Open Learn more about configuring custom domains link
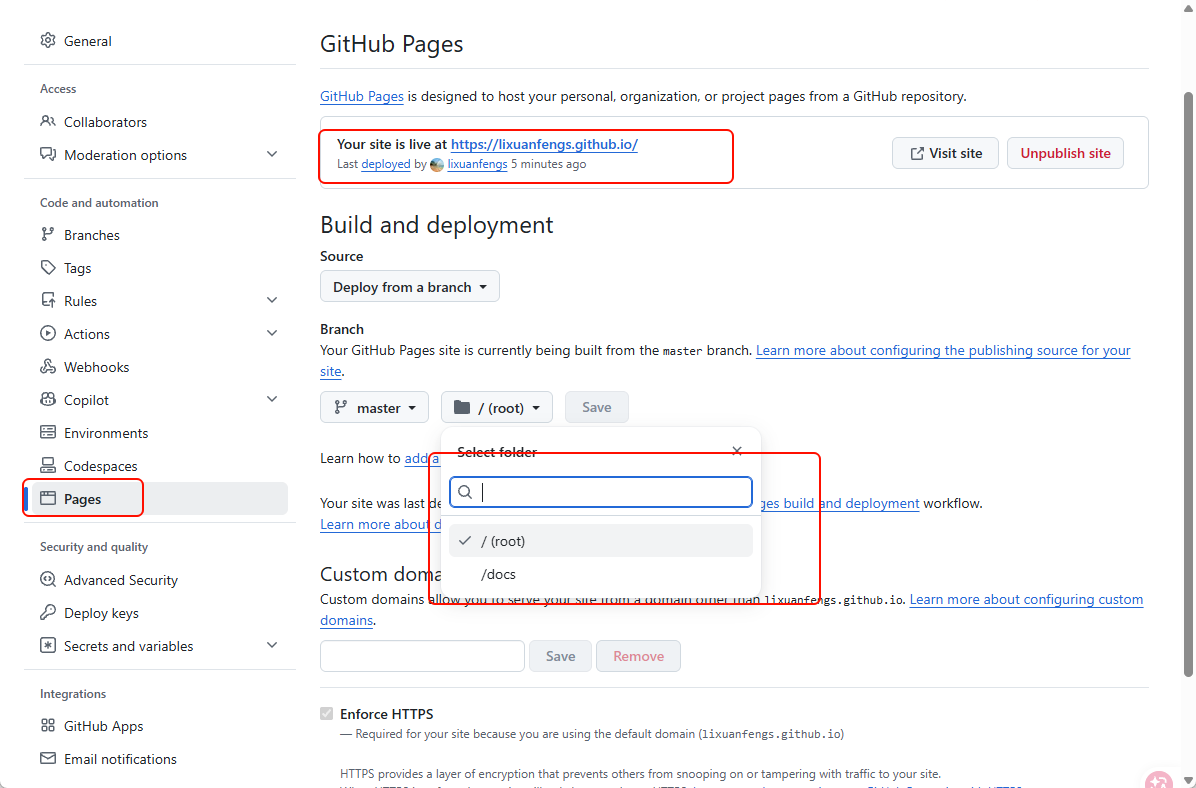Viewport: 1196px width, 788px height. 1026,599
